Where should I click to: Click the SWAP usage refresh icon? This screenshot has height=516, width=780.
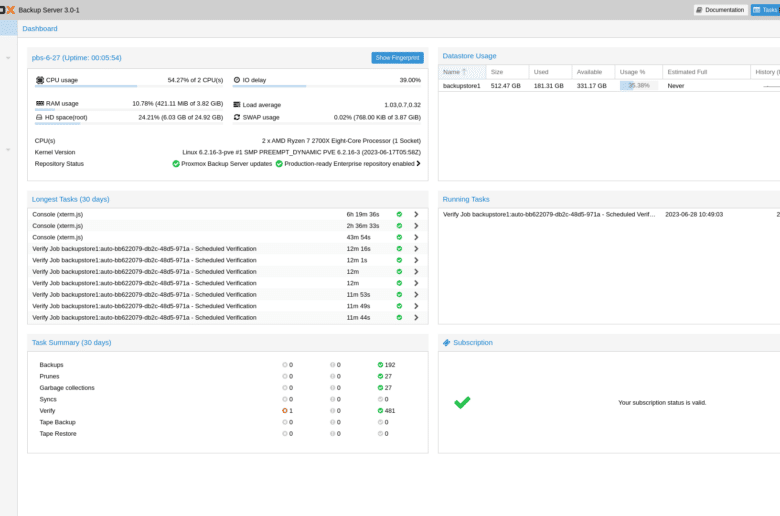[x=237, y=117]
